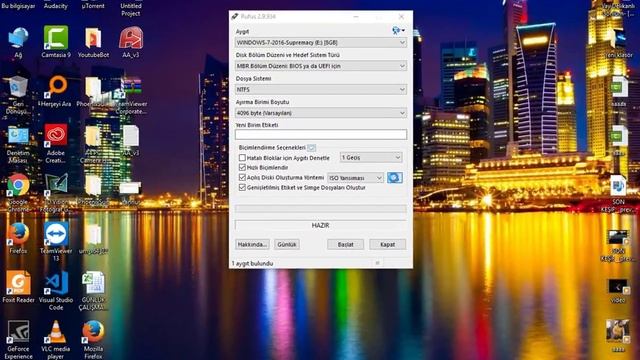
Task: Open the Dosya Sistemi NTFS dropdown
Action: pos(321,89)
